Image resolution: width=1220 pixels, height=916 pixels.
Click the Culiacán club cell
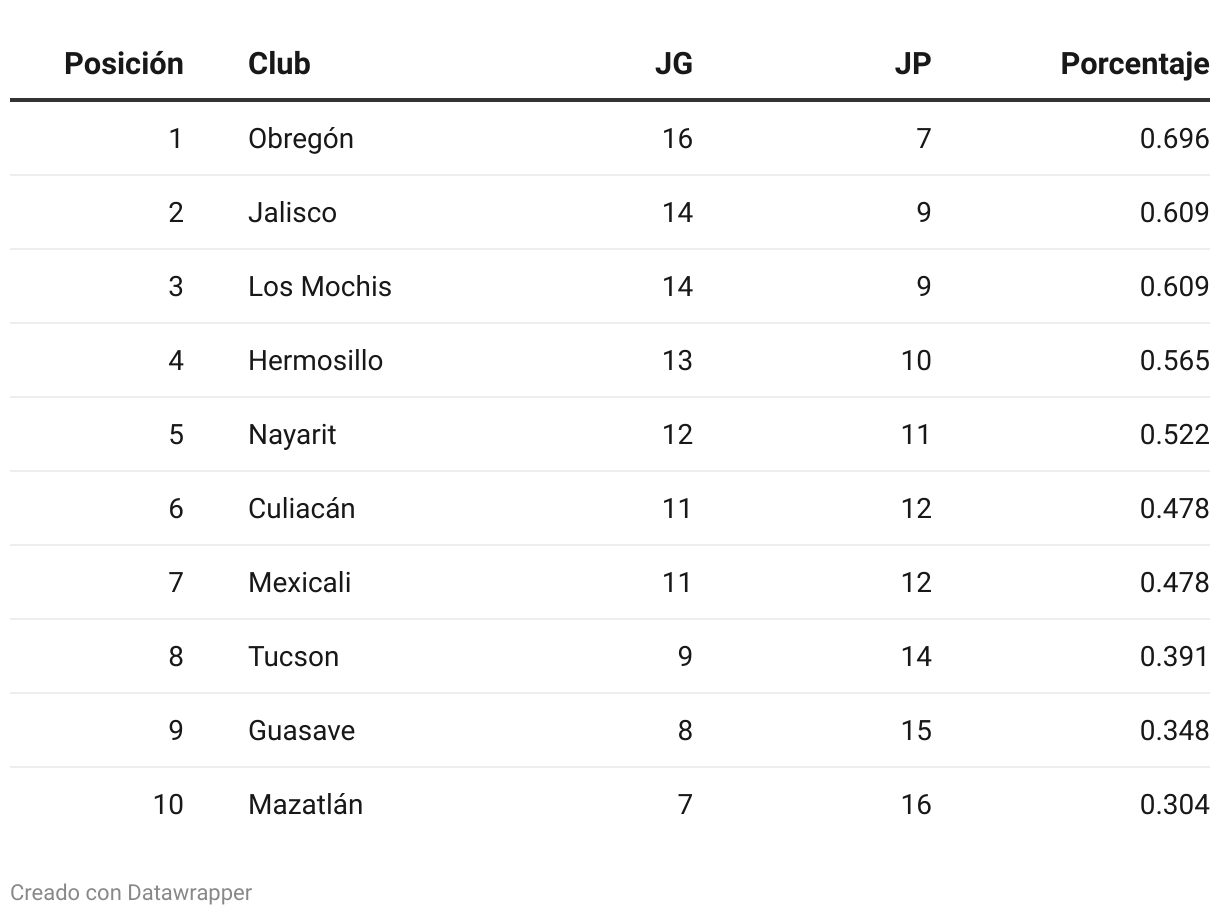[x=301, y=508]
